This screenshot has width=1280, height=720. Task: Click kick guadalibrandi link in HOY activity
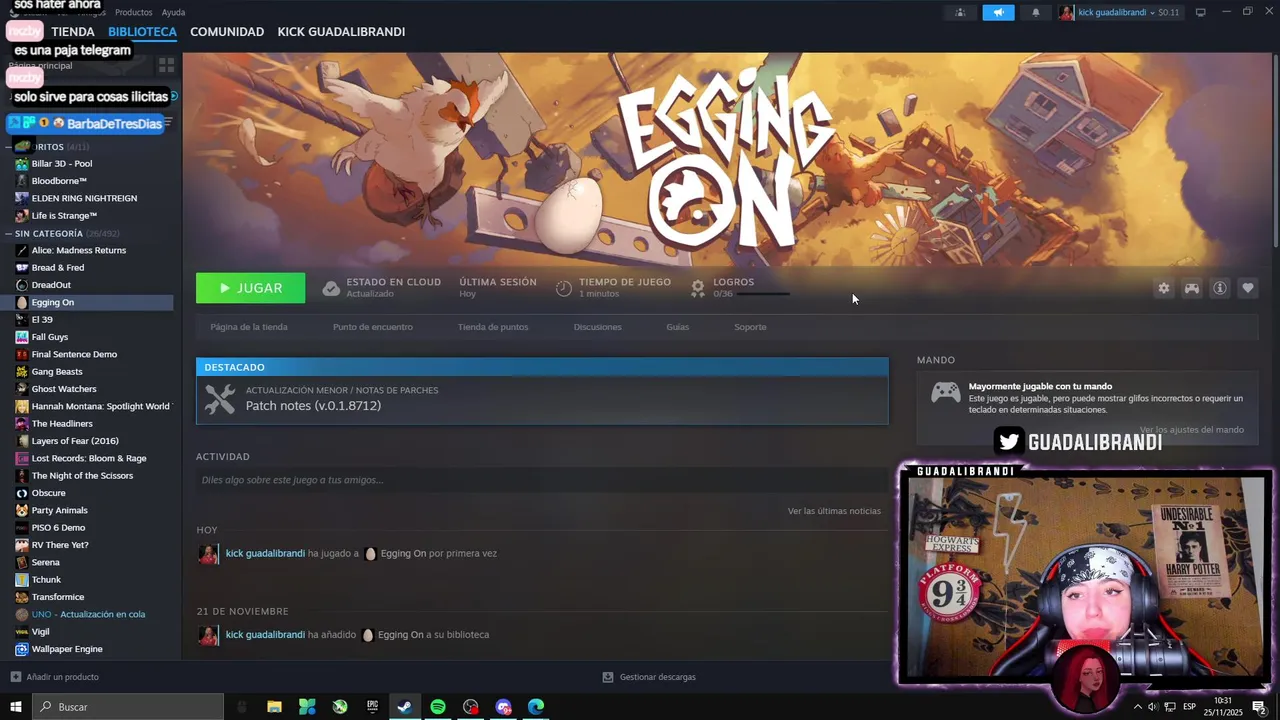pos(265,553)
